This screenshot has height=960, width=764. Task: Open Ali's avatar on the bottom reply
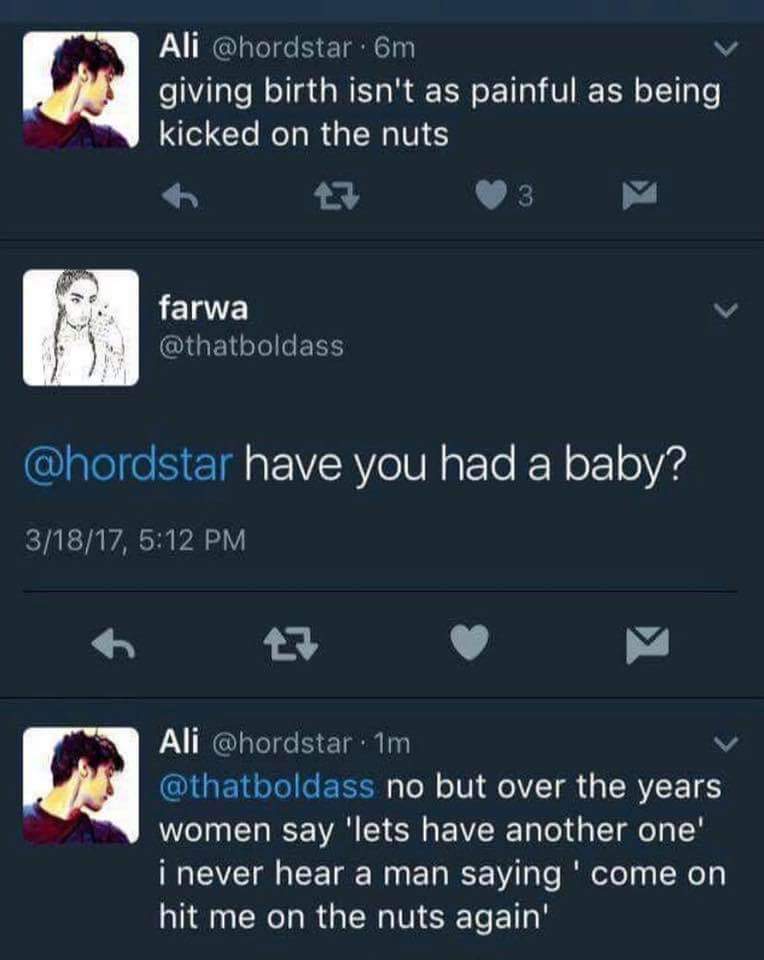pyautogui.click(x=81, y=786)
